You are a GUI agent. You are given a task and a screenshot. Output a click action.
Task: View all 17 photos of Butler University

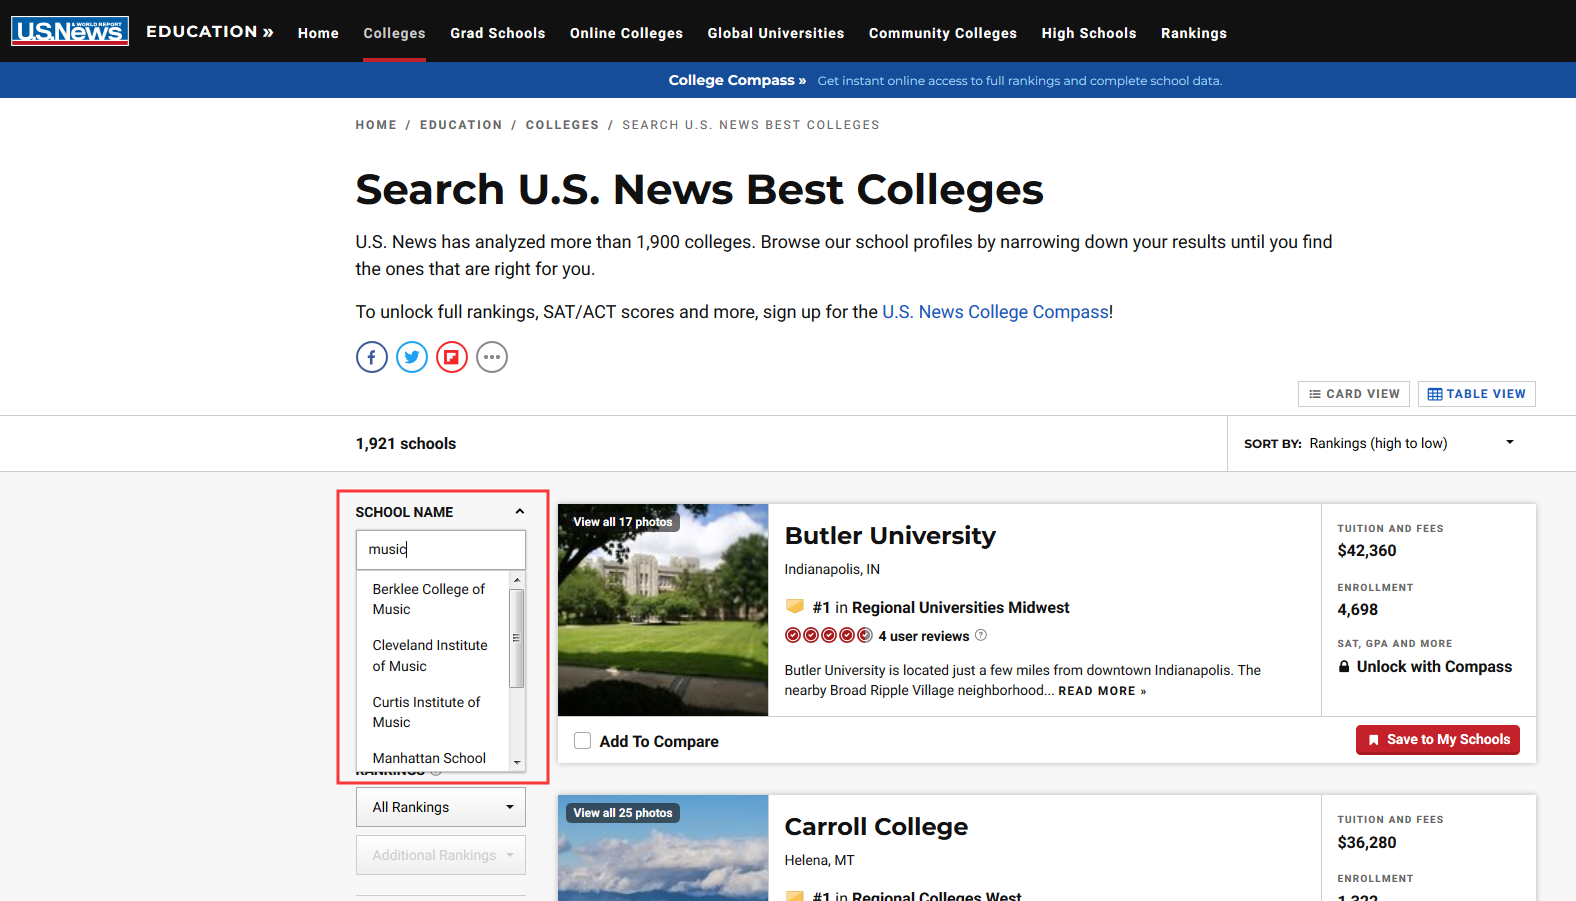tap(622, 522)
